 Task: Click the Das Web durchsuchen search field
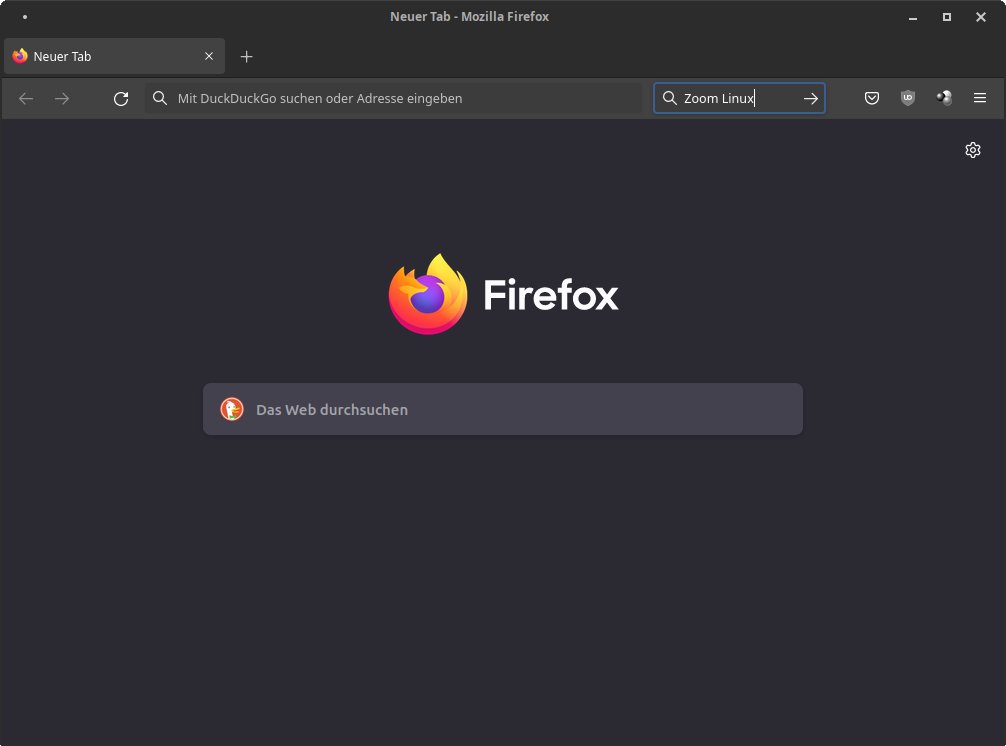click(x=503, y=409)
